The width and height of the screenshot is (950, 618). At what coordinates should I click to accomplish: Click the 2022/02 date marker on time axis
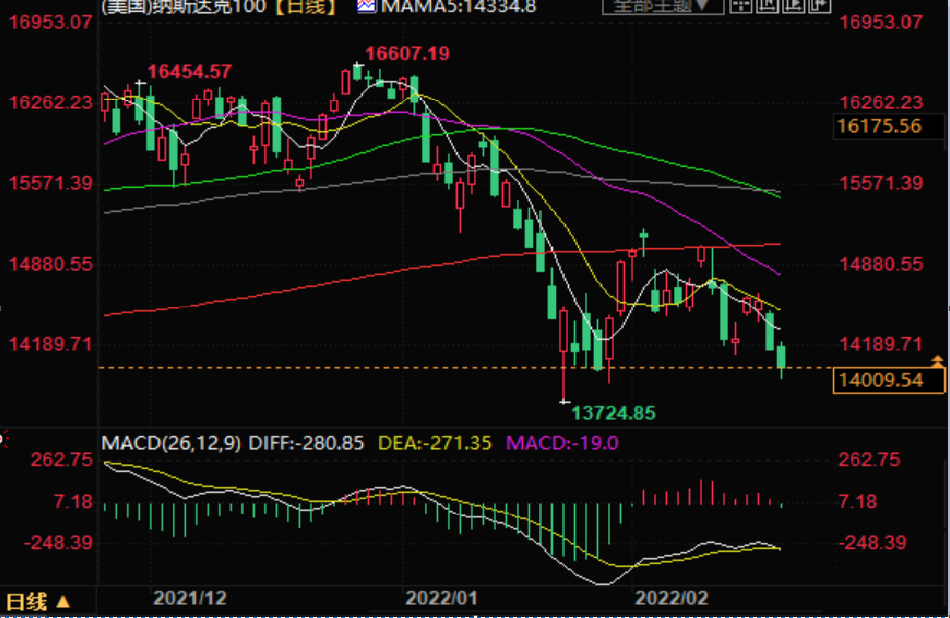672,598
